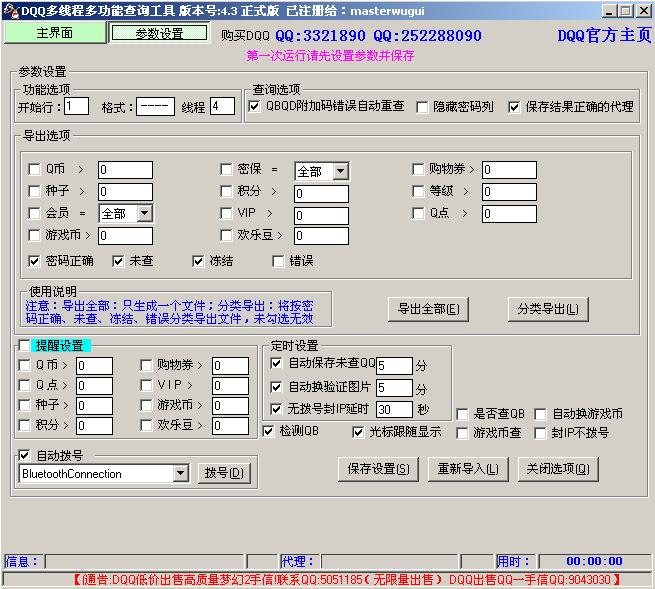Check the 购物券 reminder checkbox
Viewport: 655px width, 589px height.
146,365
